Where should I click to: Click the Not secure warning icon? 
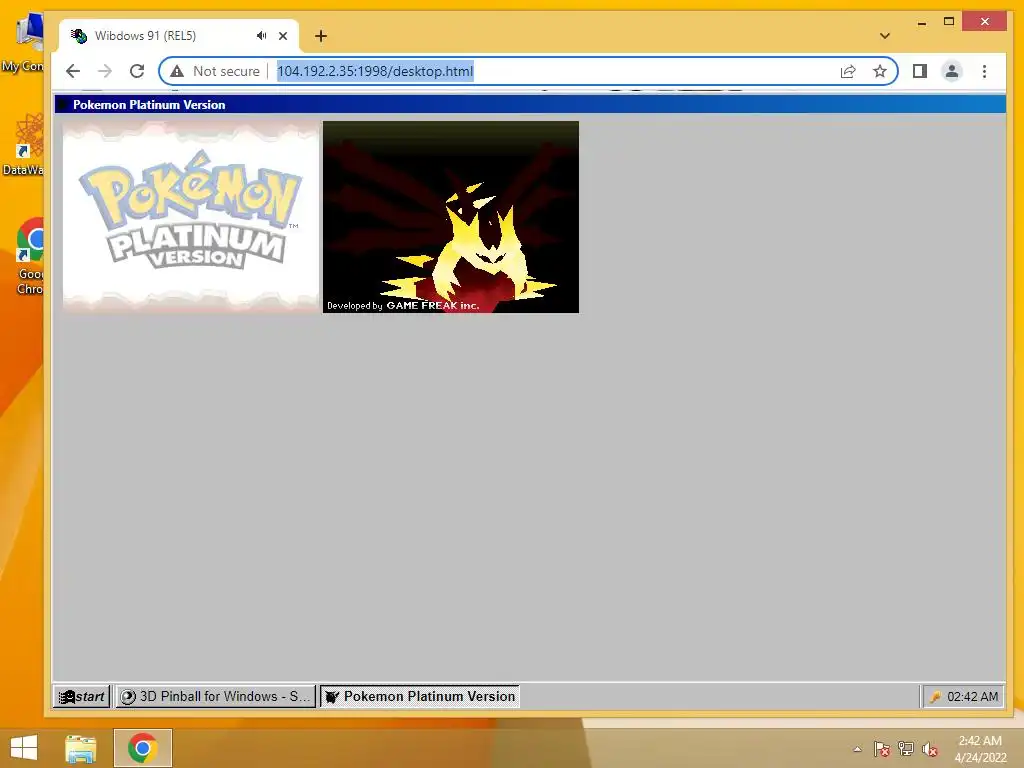coord(177,71)
